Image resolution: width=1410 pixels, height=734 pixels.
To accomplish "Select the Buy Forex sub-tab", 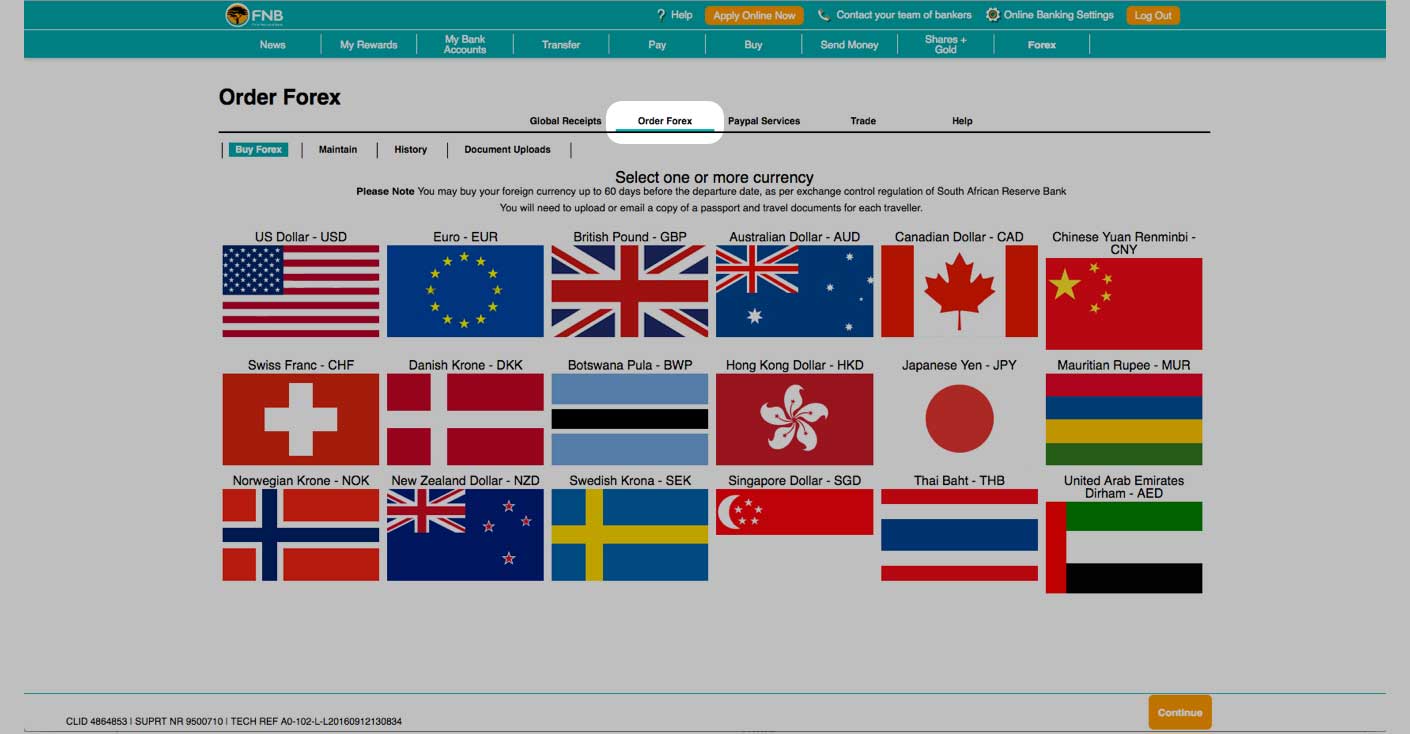I will (x=259, y=150).
